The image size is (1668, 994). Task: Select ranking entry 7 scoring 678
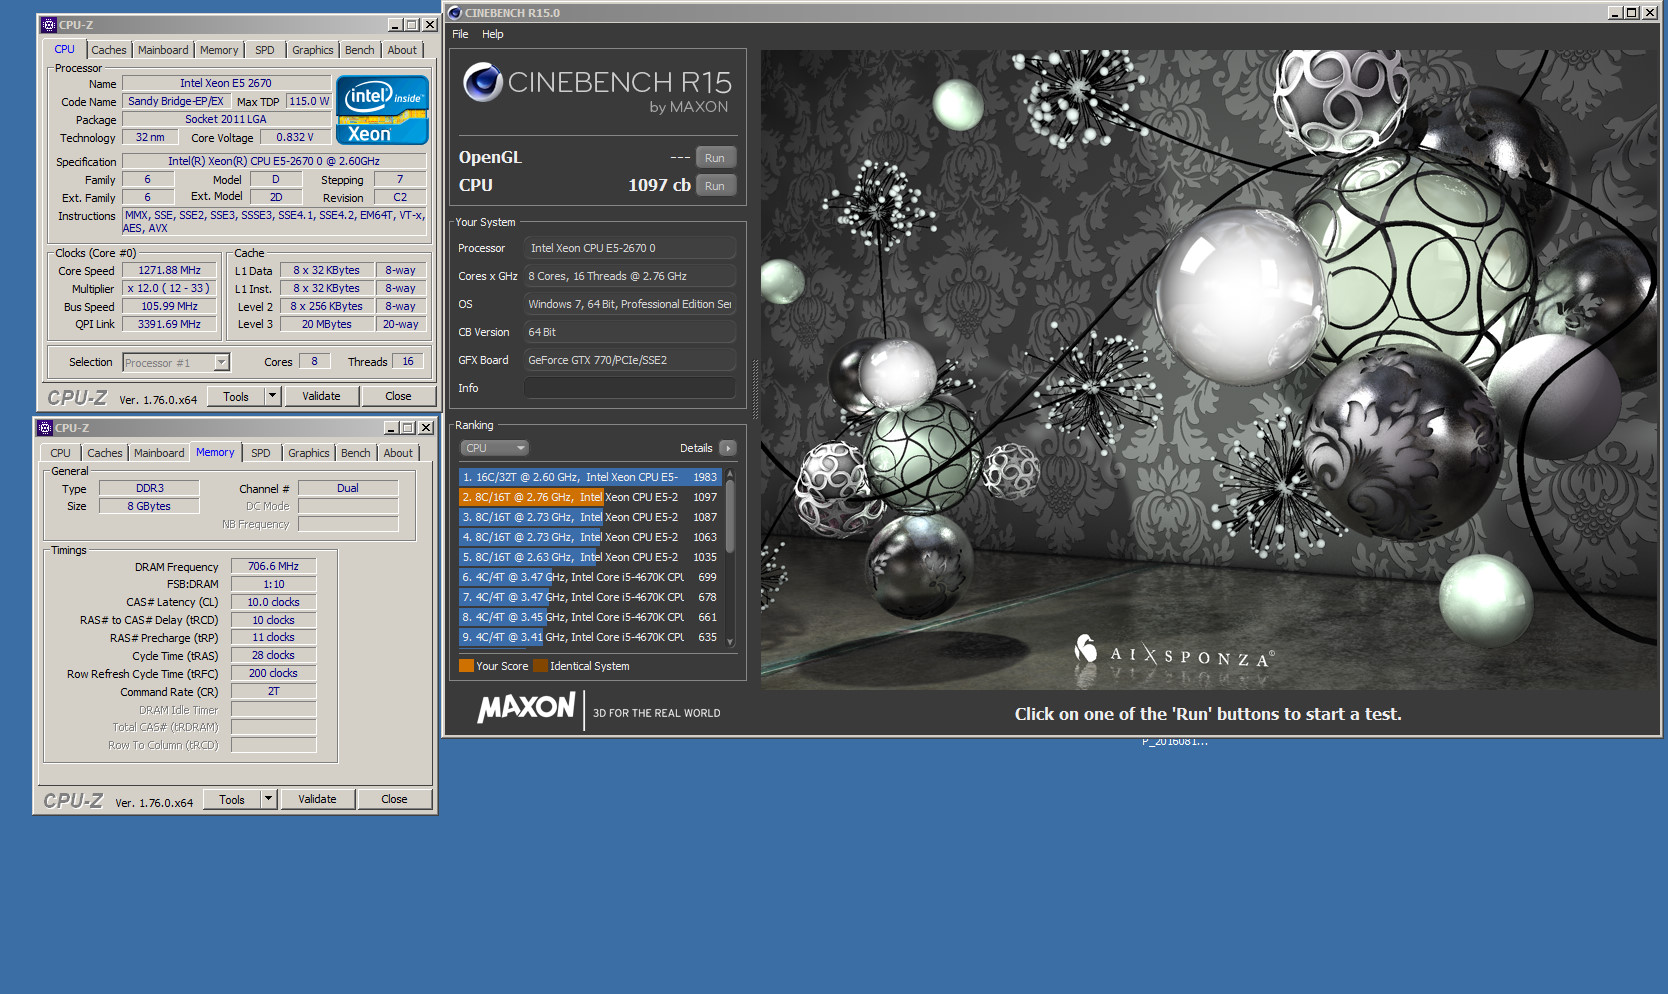coord(590,597)
